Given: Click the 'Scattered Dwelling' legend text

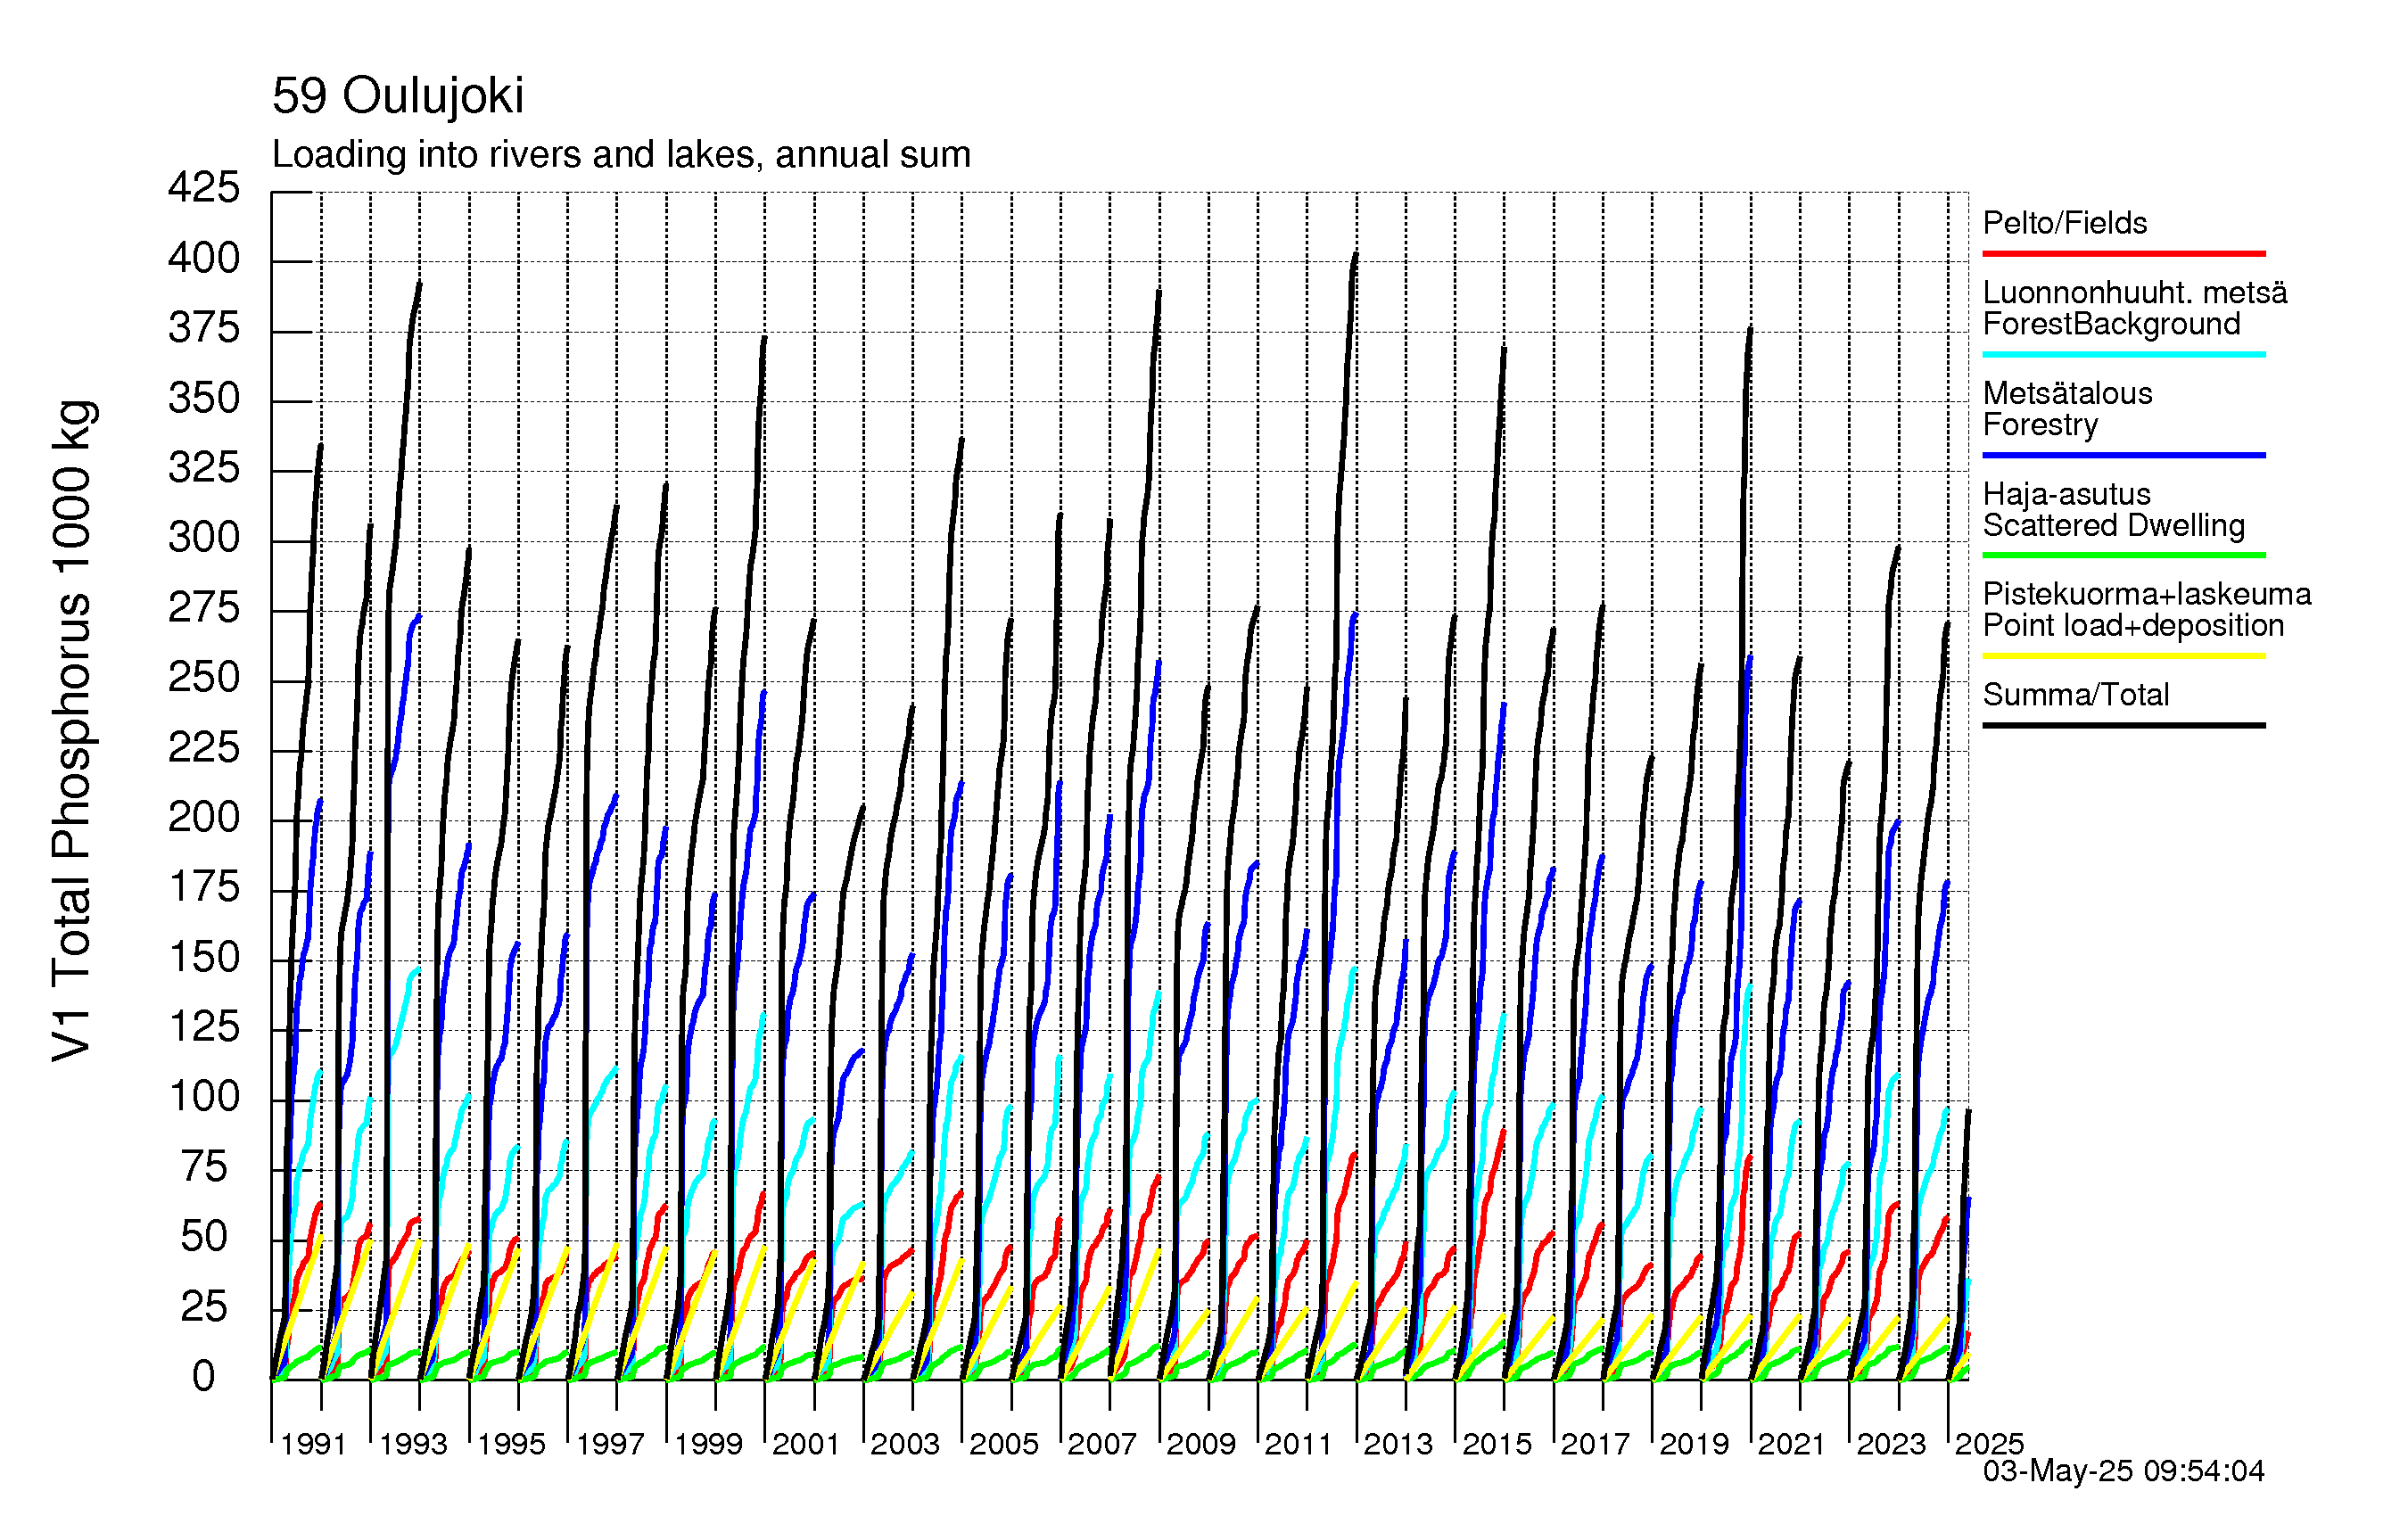Looking at the screenshot, I should pyautogui.click(x=2114, y=526).
